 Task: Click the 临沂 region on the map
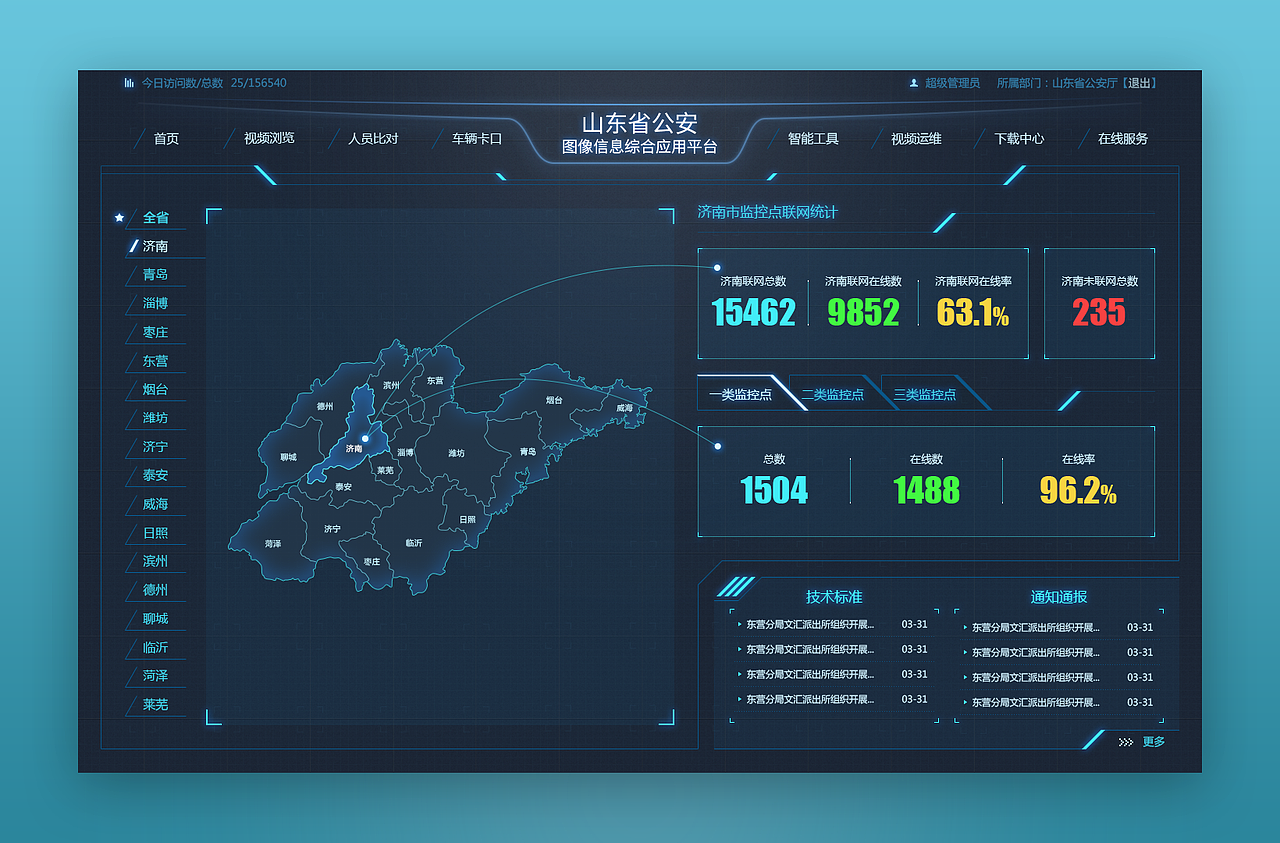[x=413, y=543]
